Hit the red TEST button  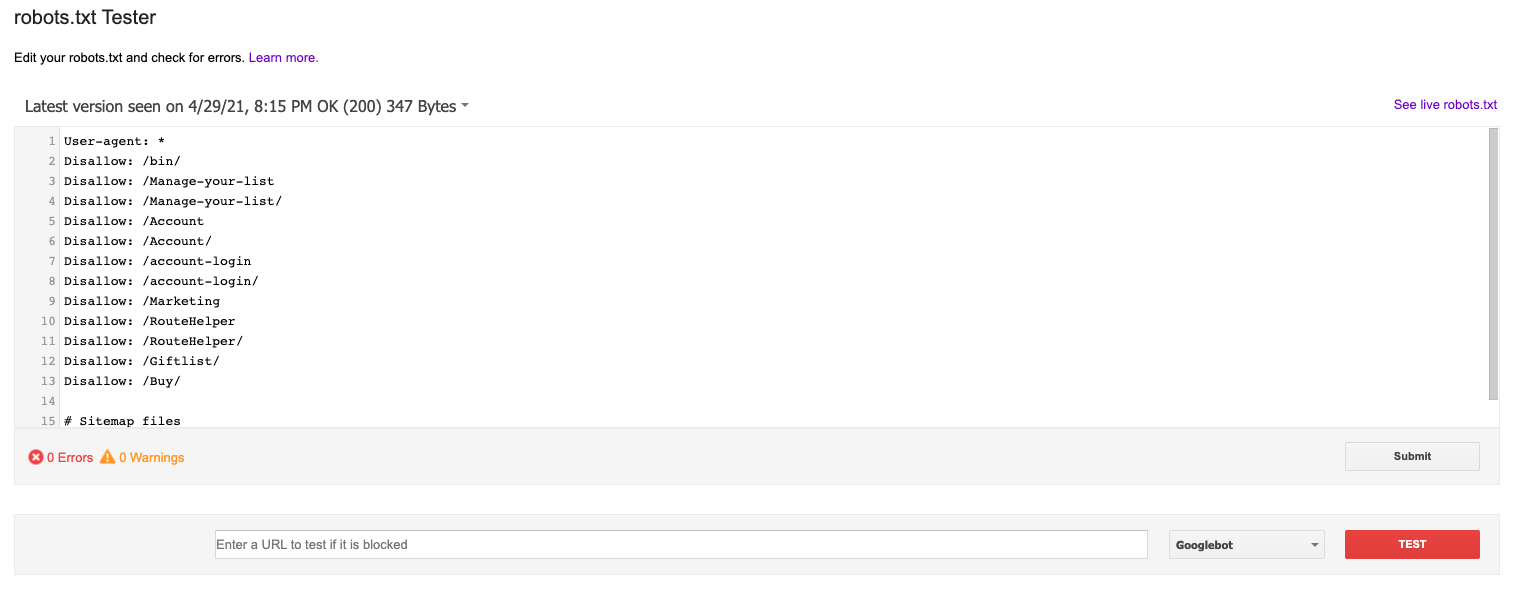coord(1411,545)
